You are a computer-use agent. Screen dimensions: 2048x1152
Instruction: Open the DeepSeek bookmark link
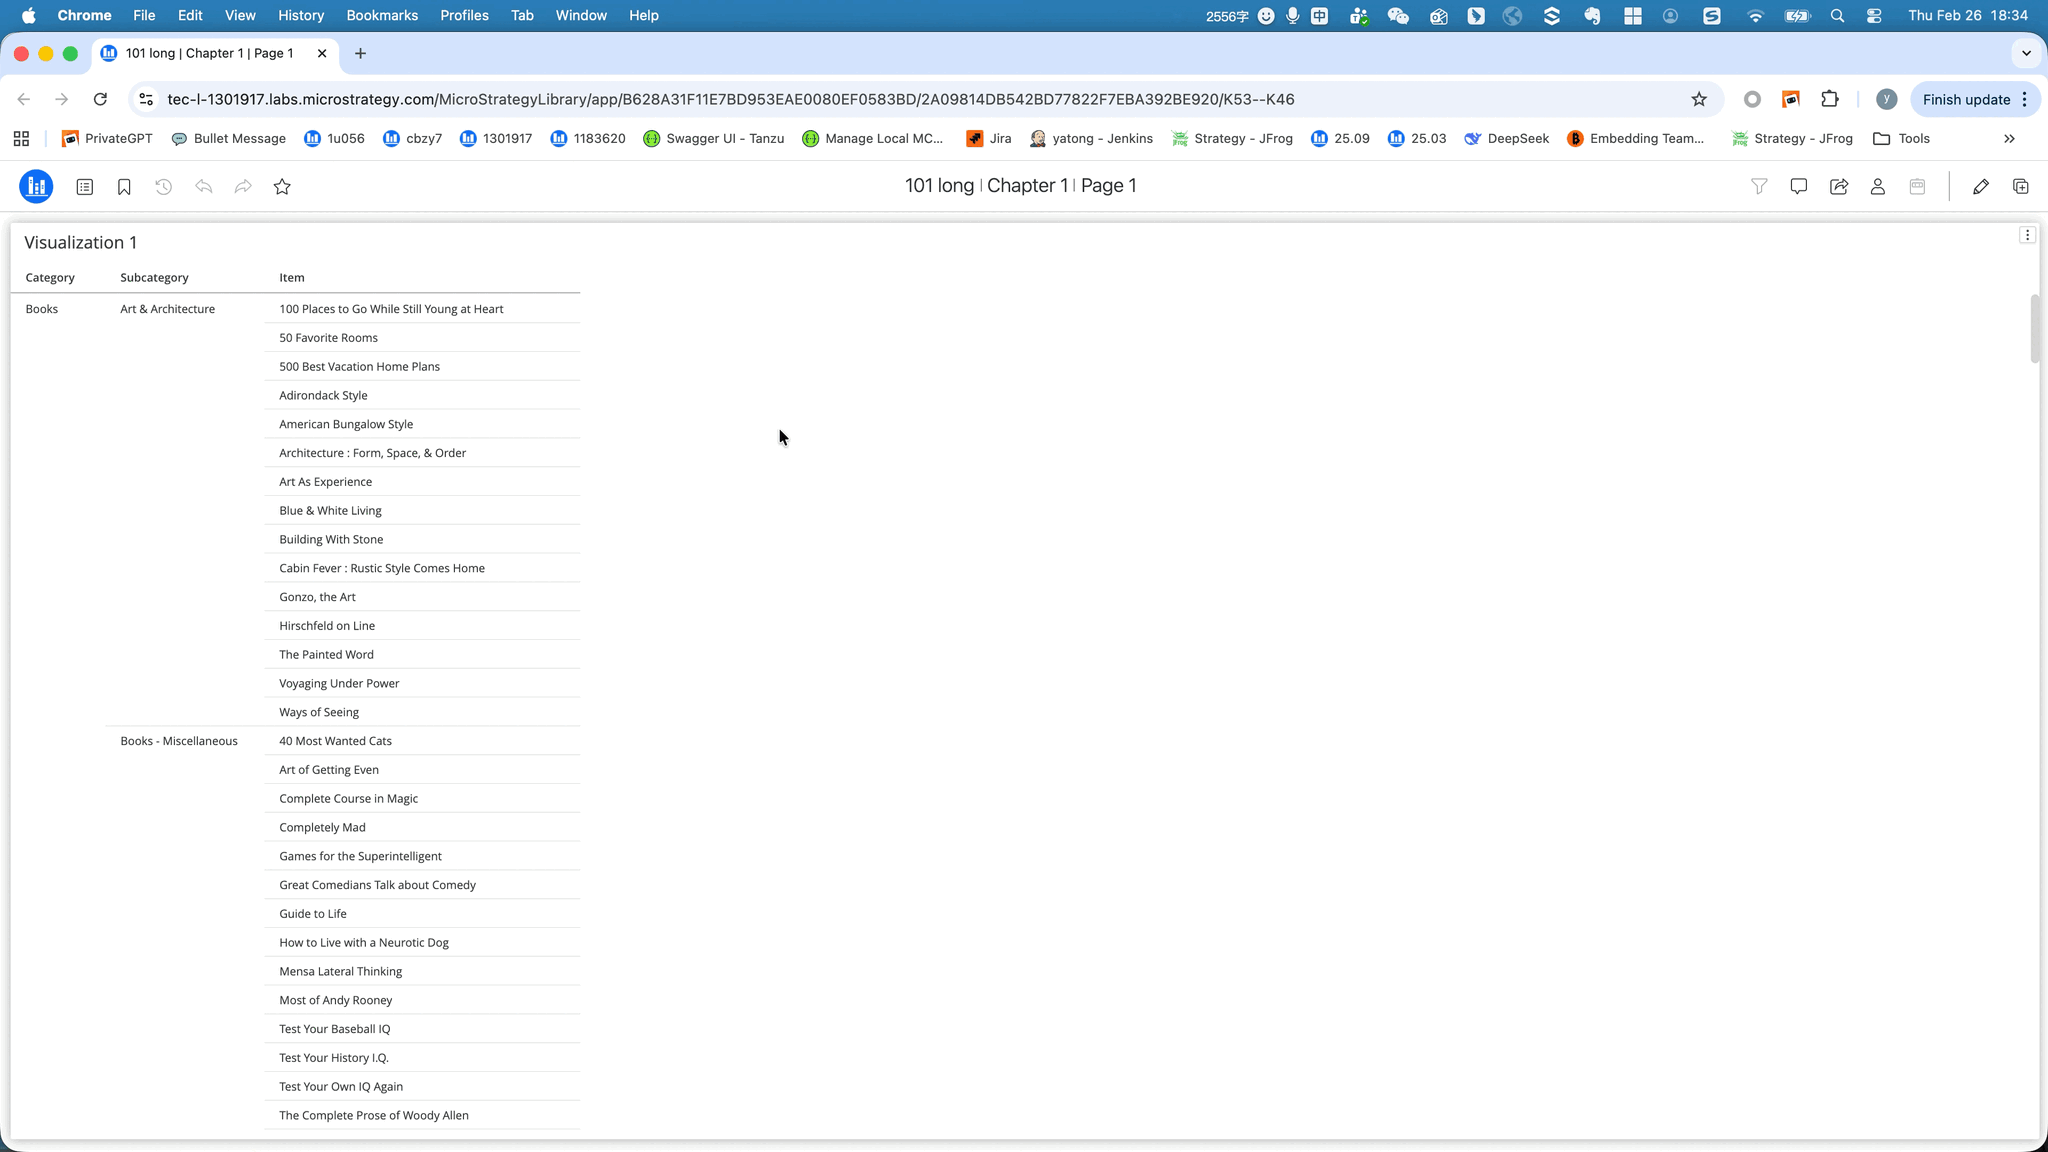[1506, 139]
